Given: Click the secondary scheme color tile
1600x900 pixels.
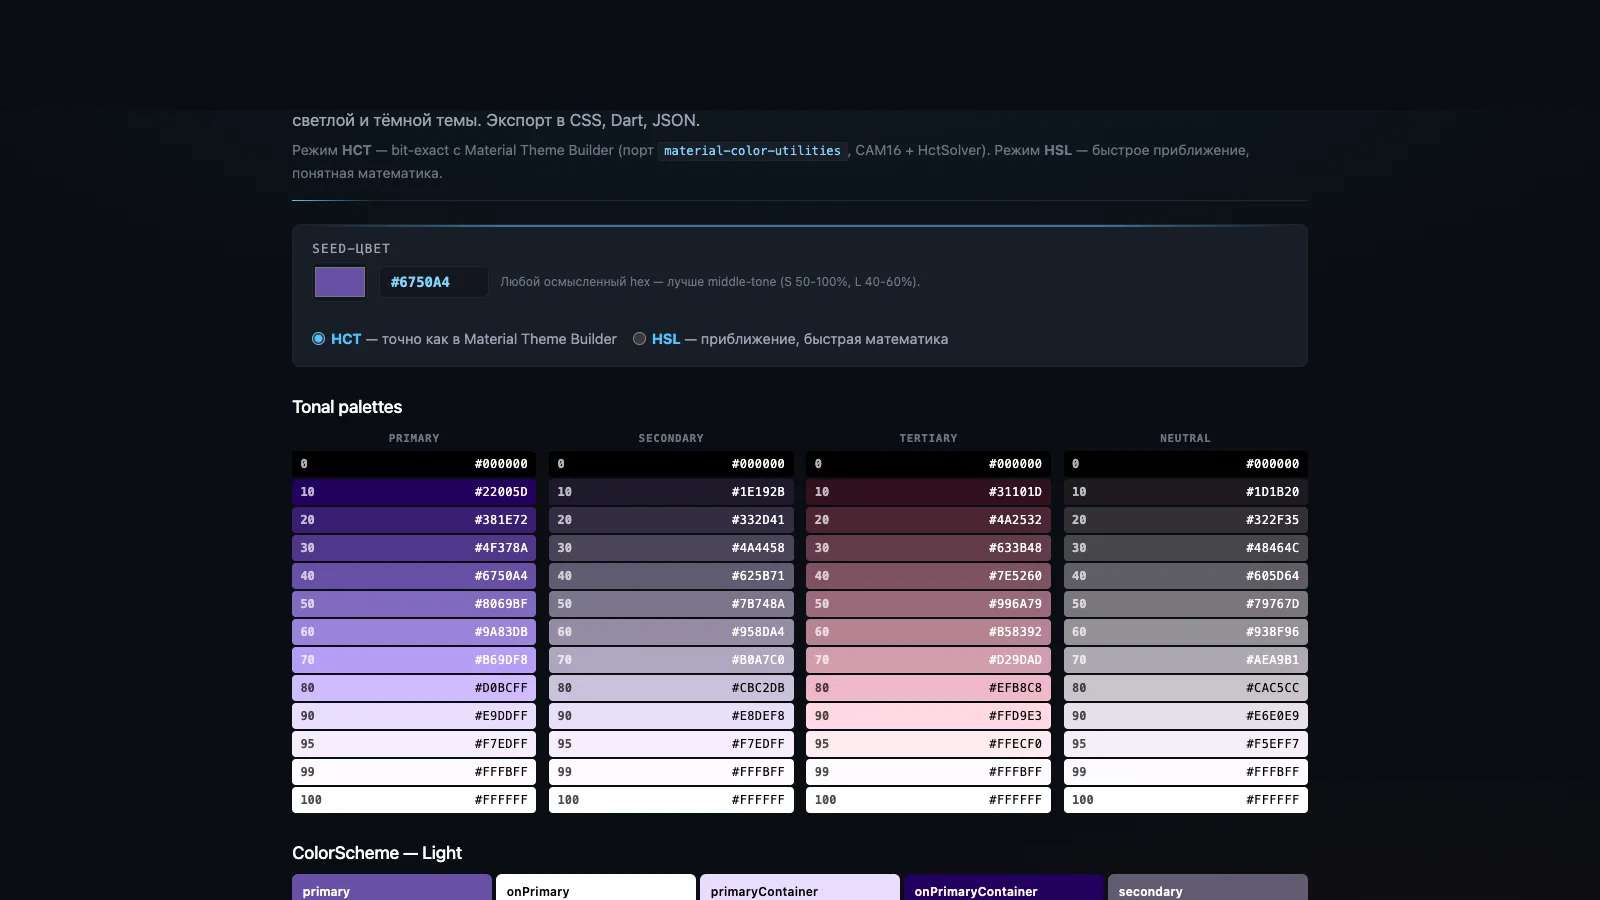Looking at the screenshot, I should coord(1208,888).
